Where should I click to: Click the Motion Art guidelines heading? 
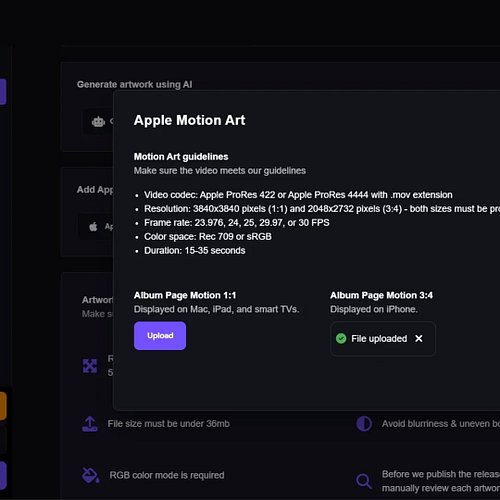pyautogui.click(x=181, y=157)
